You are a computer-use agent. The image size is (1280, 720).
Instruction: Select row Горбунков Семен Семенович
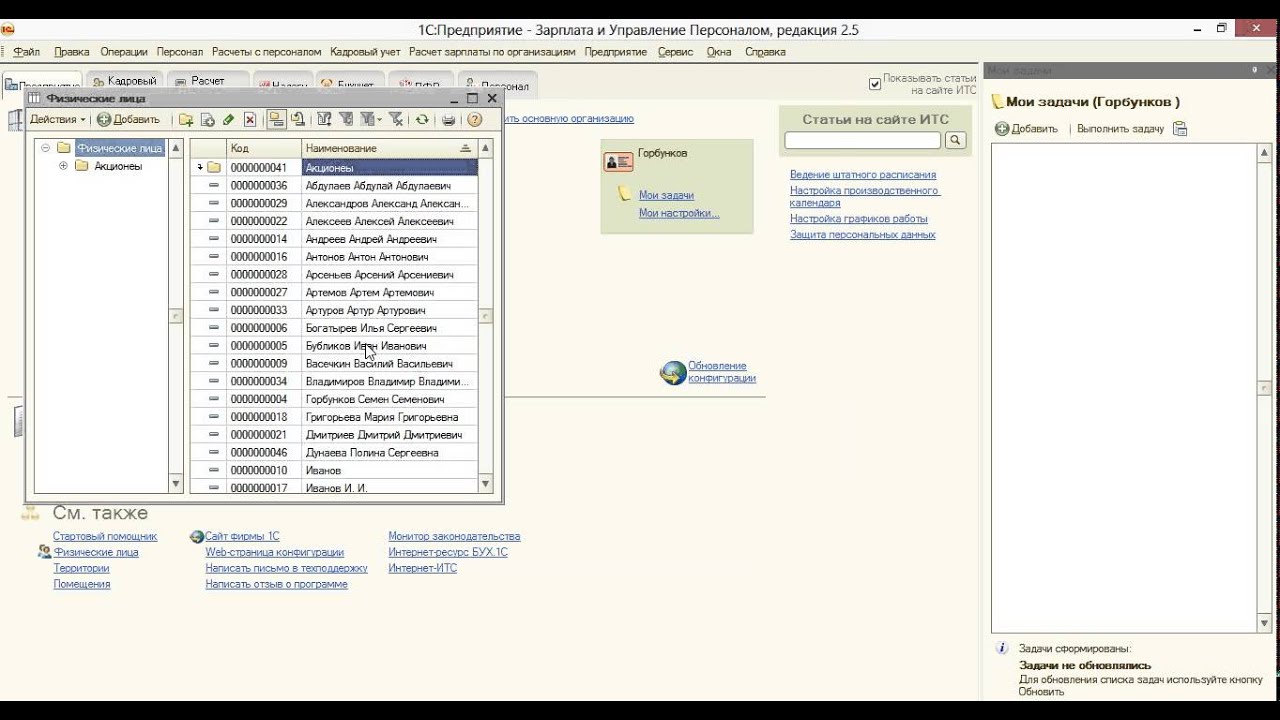pos(334,399)
